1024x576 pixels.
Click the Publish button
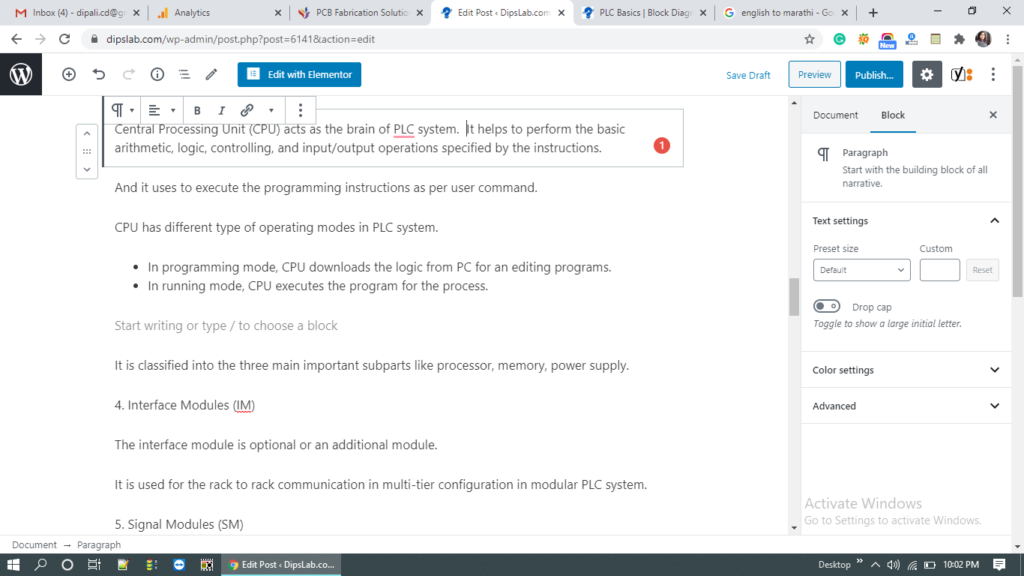(x=874, y=75)
